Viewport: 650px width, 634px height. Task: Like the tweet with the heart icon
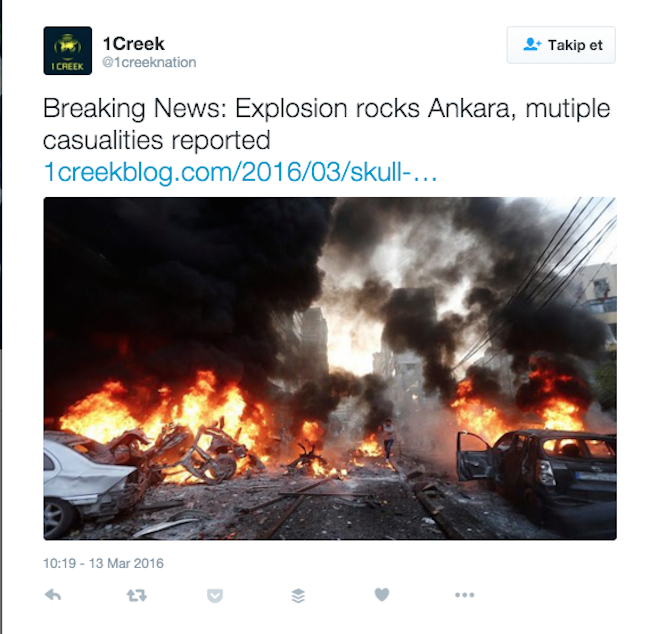pyautogui.click(x=382, y=595)
